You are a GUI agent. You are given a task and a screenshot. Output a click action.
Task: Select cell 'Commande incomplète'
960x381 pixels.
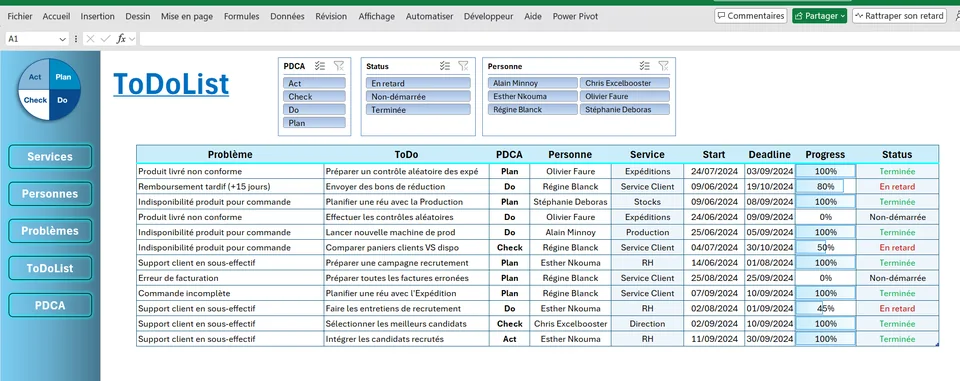[x=230, y=293]
